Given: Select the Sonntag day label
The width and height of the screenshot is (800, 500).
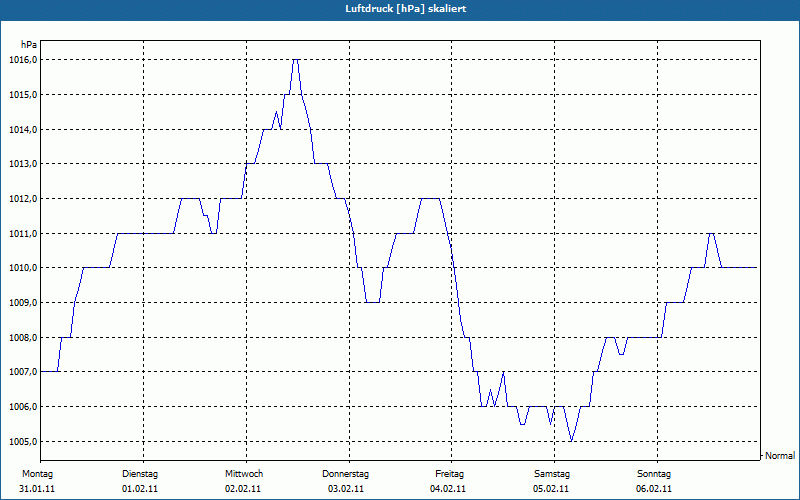Looking at the screenshot, I should tap(654, 474).
